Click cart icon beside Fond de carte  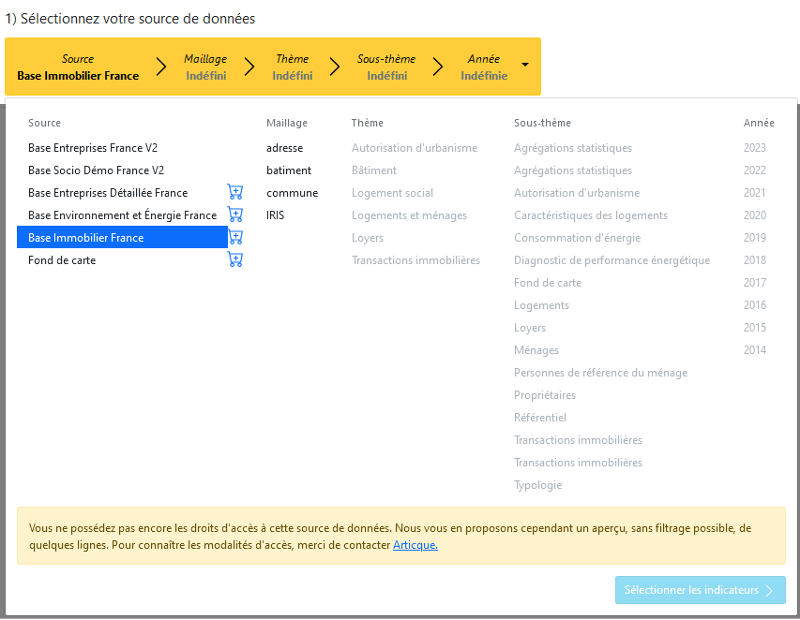(x=235, y=260)
